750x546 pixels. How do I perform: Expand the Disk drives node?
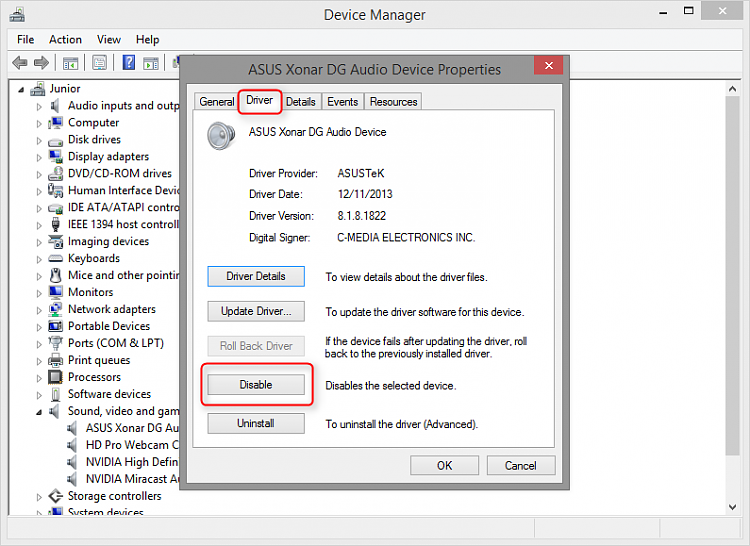(x=39, y=141)
